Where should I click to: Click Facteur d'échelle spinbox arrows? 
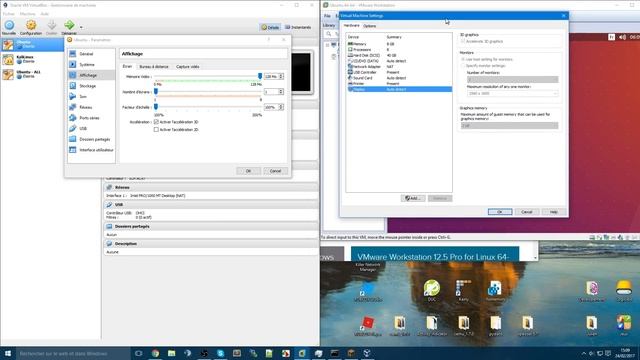(281, 107)
